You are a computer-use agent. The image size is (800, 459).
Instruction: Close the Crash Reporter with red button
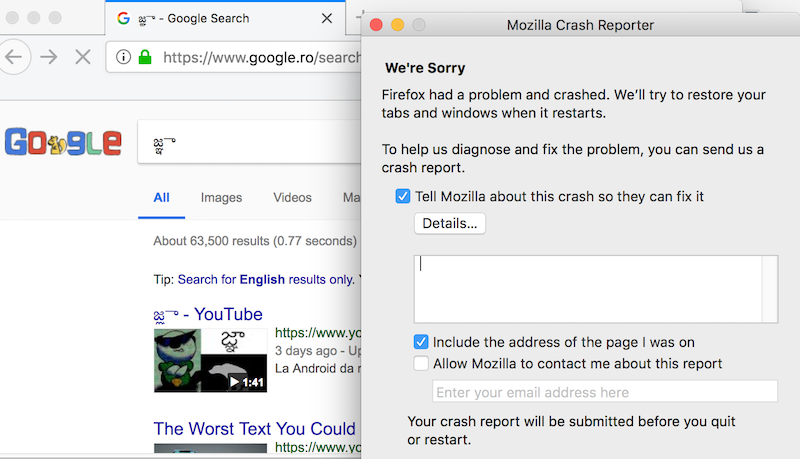coord(376,25)
